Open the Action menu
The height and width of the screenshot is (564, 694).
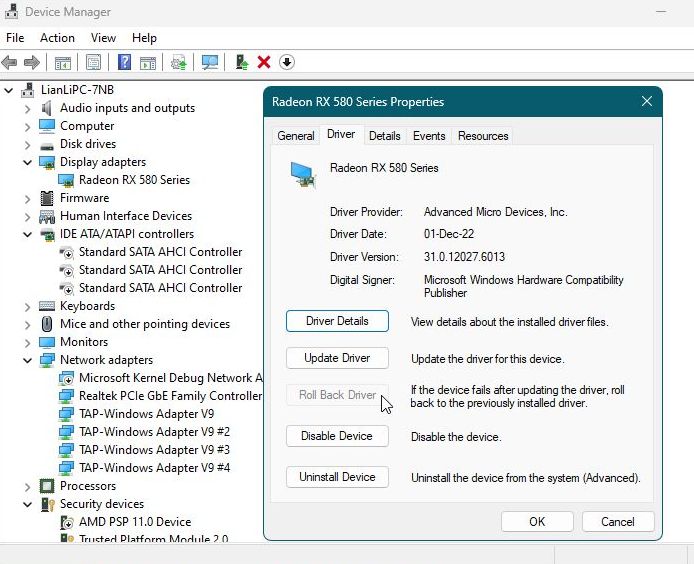click(57, 38)
